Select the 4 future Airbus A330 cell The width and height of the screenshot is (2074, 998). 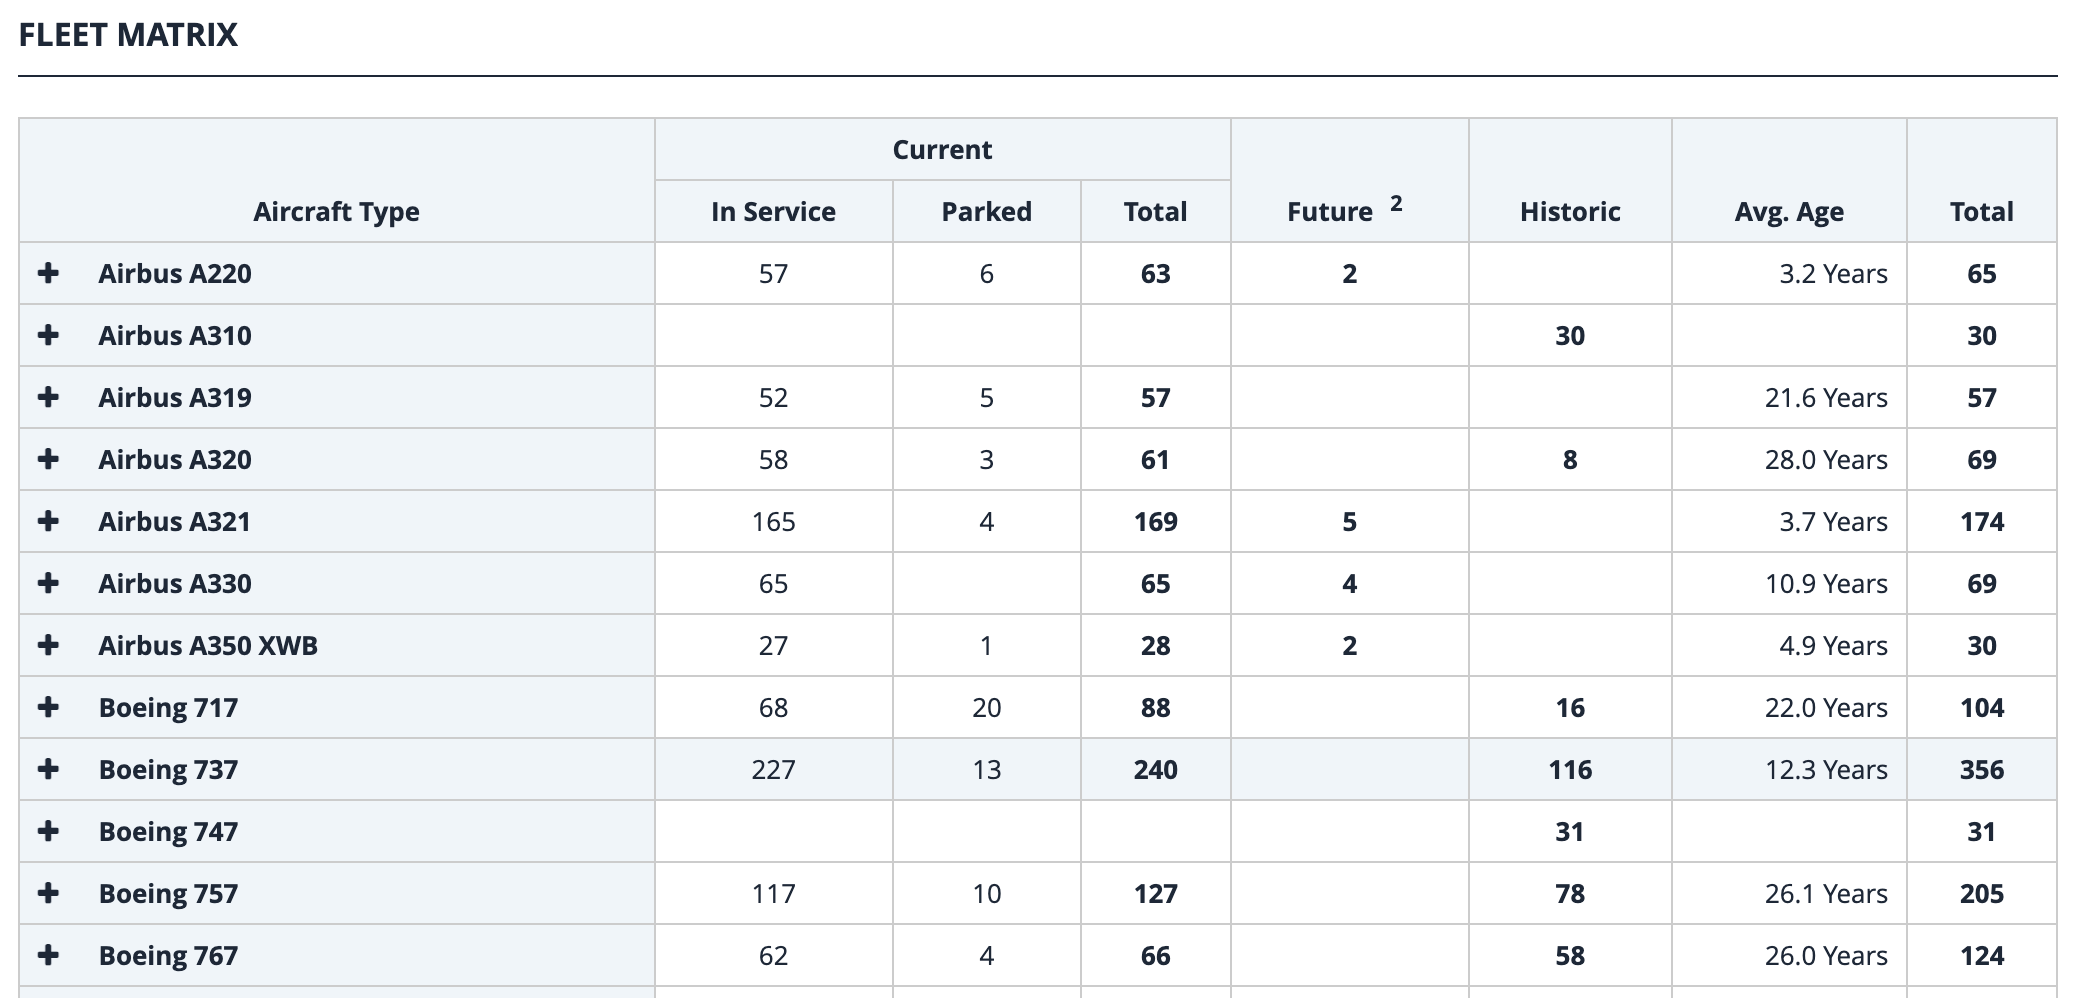click(x=1349, y=584)
